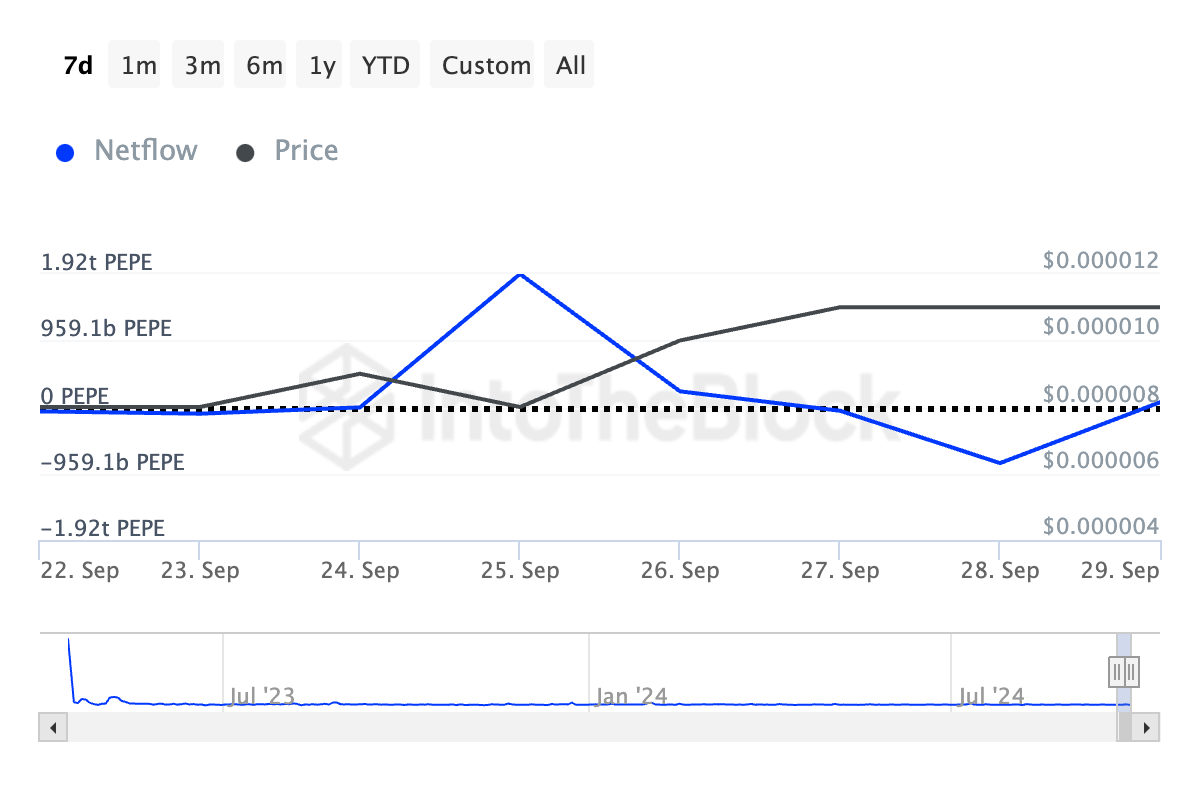Select YTD range option
Image resolution: width=1200 pixels, height=800 pixels.
click(386, 66)
